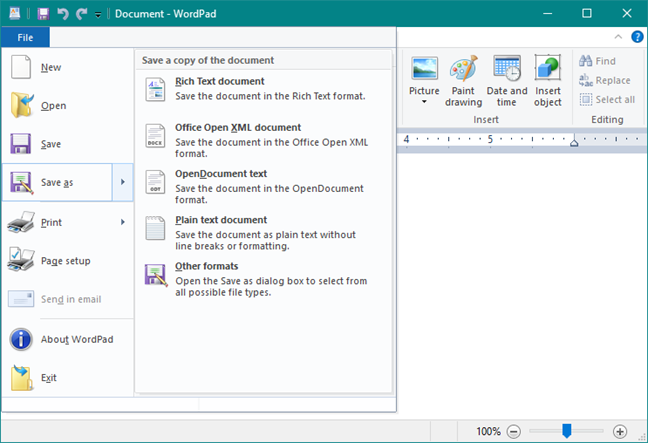Choose Other formats option
Screen dimensions: 648x443
[264, 279]
